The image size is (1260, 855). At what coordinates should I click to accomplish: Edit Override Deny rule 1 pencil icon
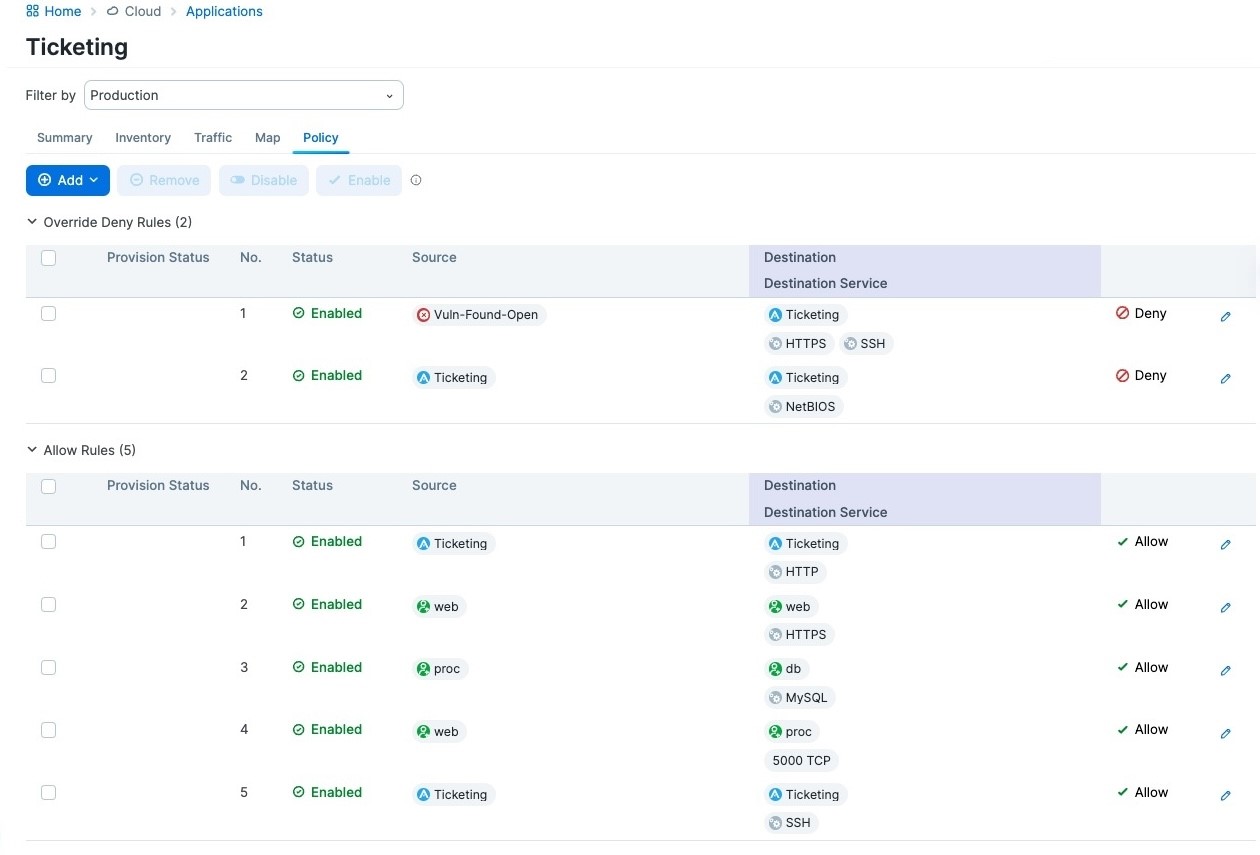(1225, 317)
